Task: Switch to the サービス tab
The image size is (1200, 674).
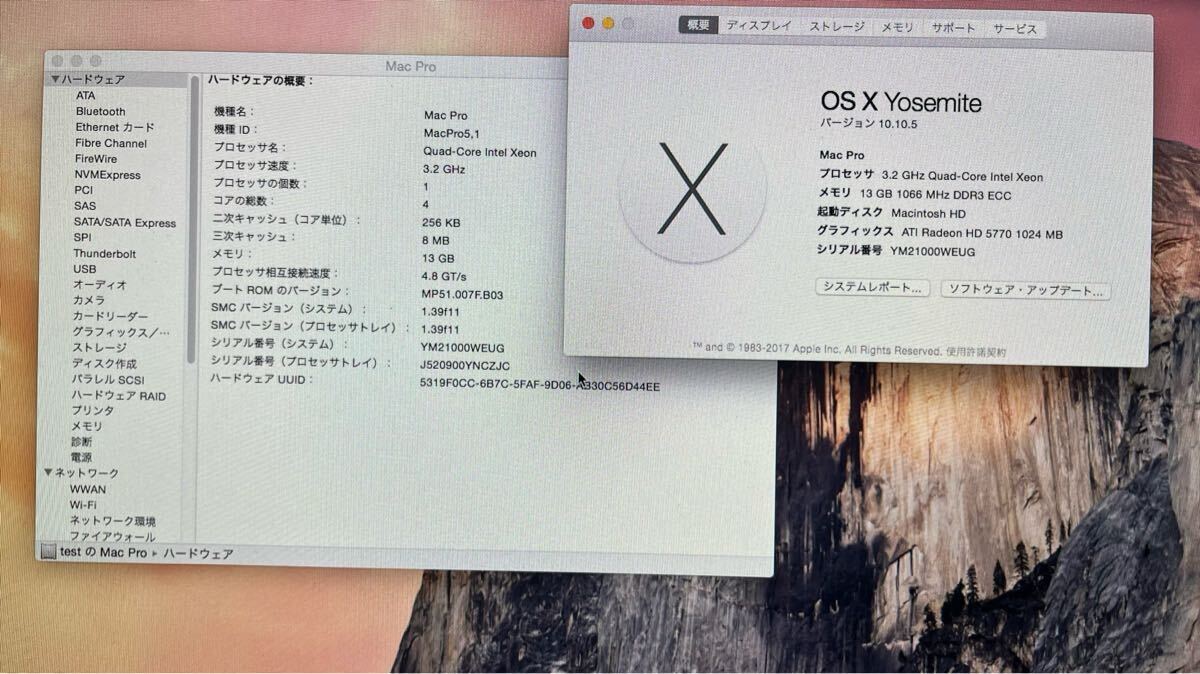Action: pyautogui.click(x=1015, y=29)
